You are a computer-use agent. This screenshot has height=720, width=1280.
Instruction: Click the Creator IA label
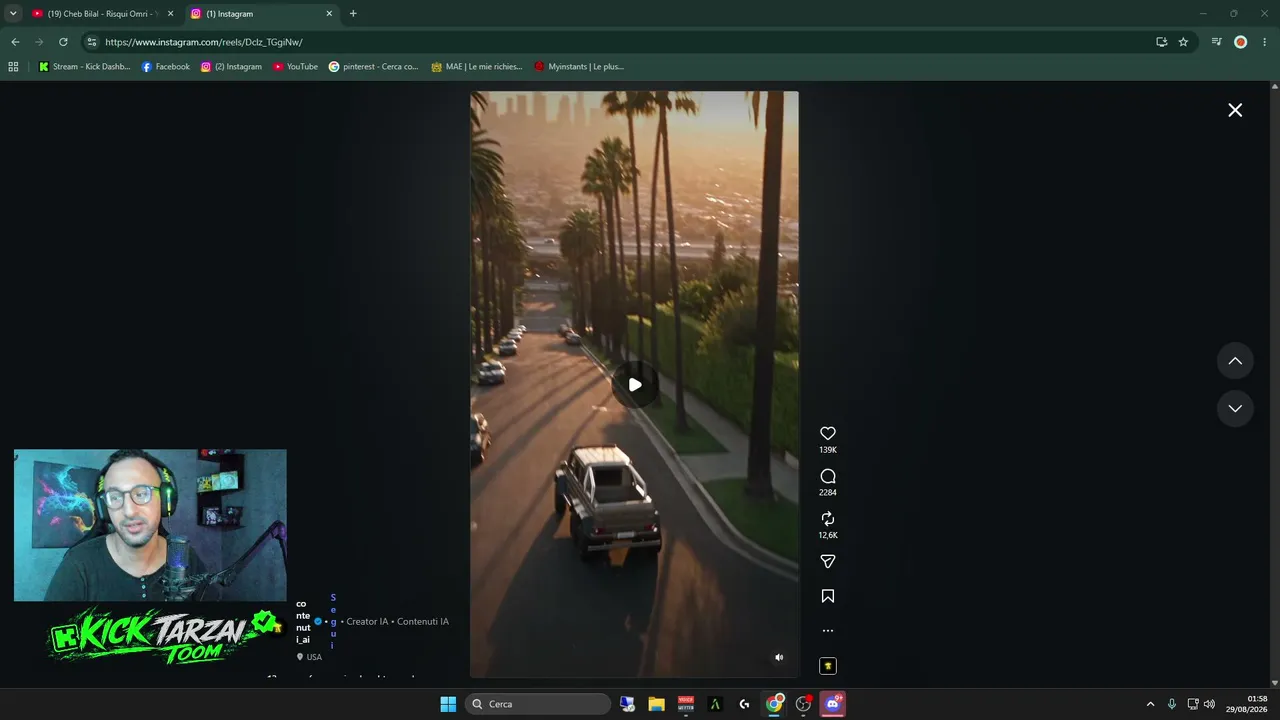coord(367,621)
